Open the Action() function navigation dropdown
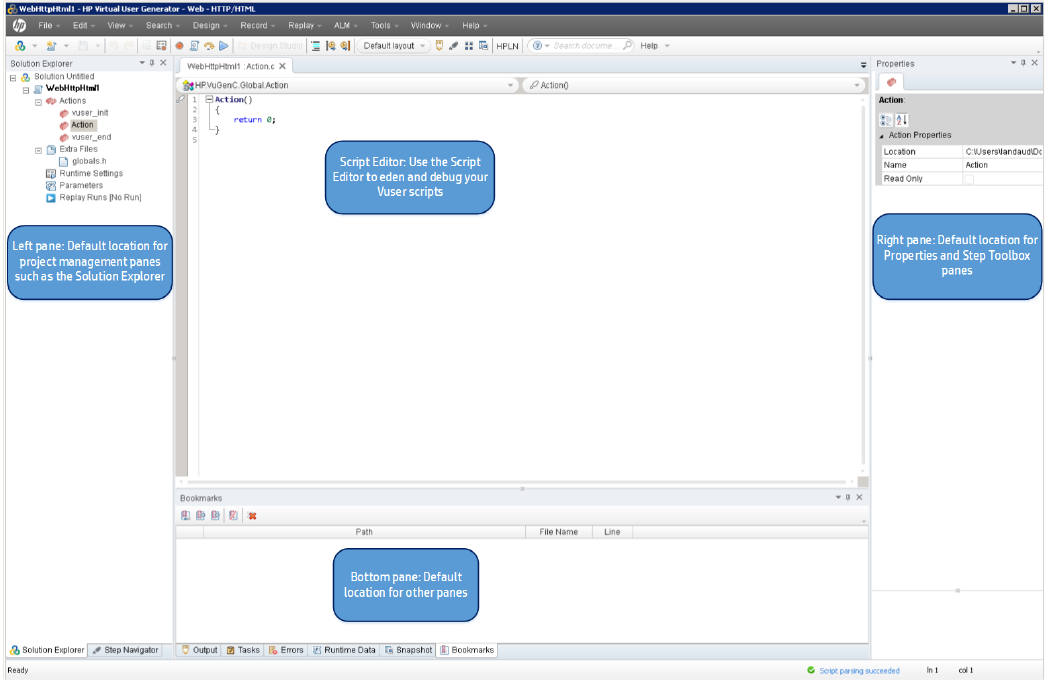The width and height of the screenshot is (1045, 681). point(857,84)
